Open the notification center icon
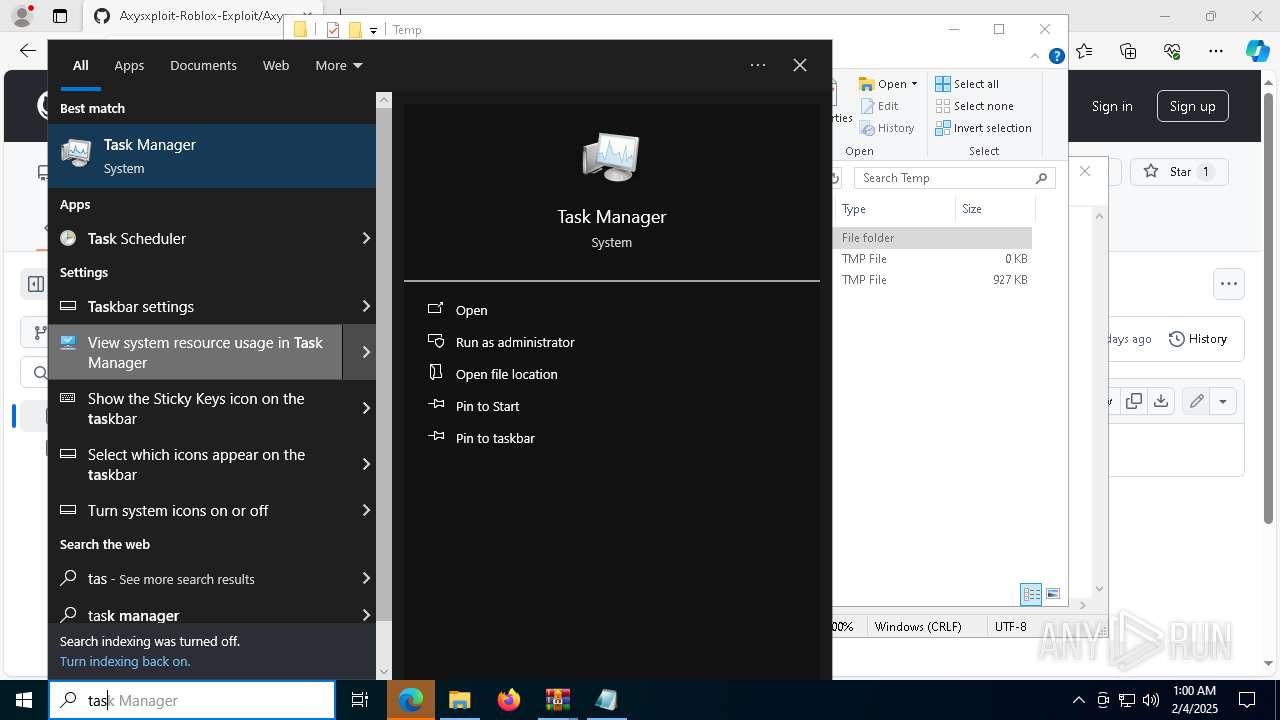The height and width of the screenshot is (720, 1280). coord(1247,700)
